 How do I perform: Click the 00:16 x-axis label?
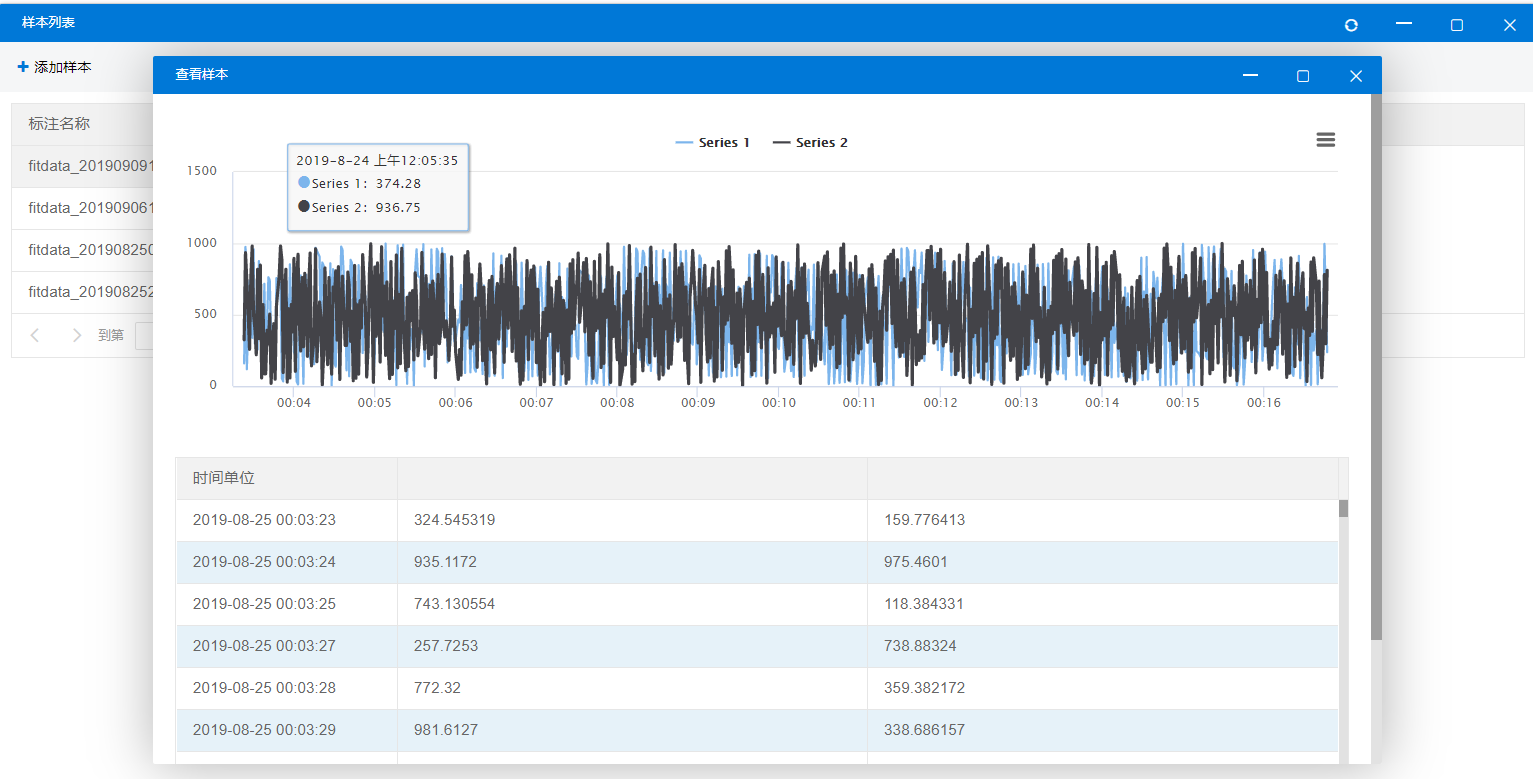coord(1264,403)
